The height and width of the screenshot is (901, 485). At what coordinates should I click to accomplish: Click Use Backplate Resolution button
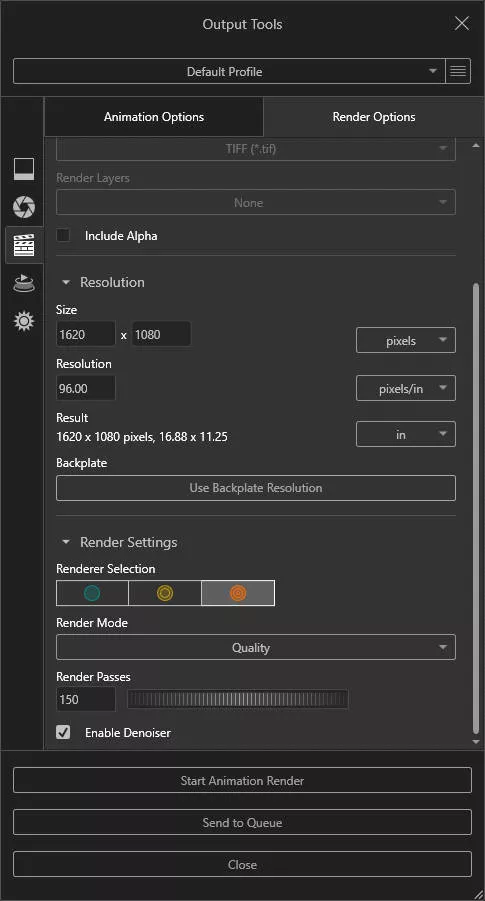(x=256, y=488)
